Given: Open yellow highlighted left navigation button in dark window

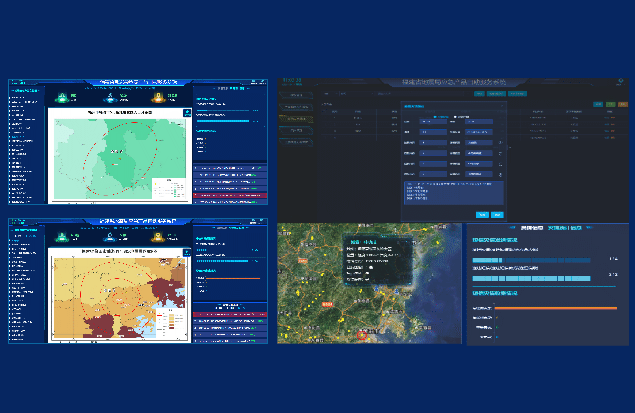Looking at the screenshot, I should [296, 119].
